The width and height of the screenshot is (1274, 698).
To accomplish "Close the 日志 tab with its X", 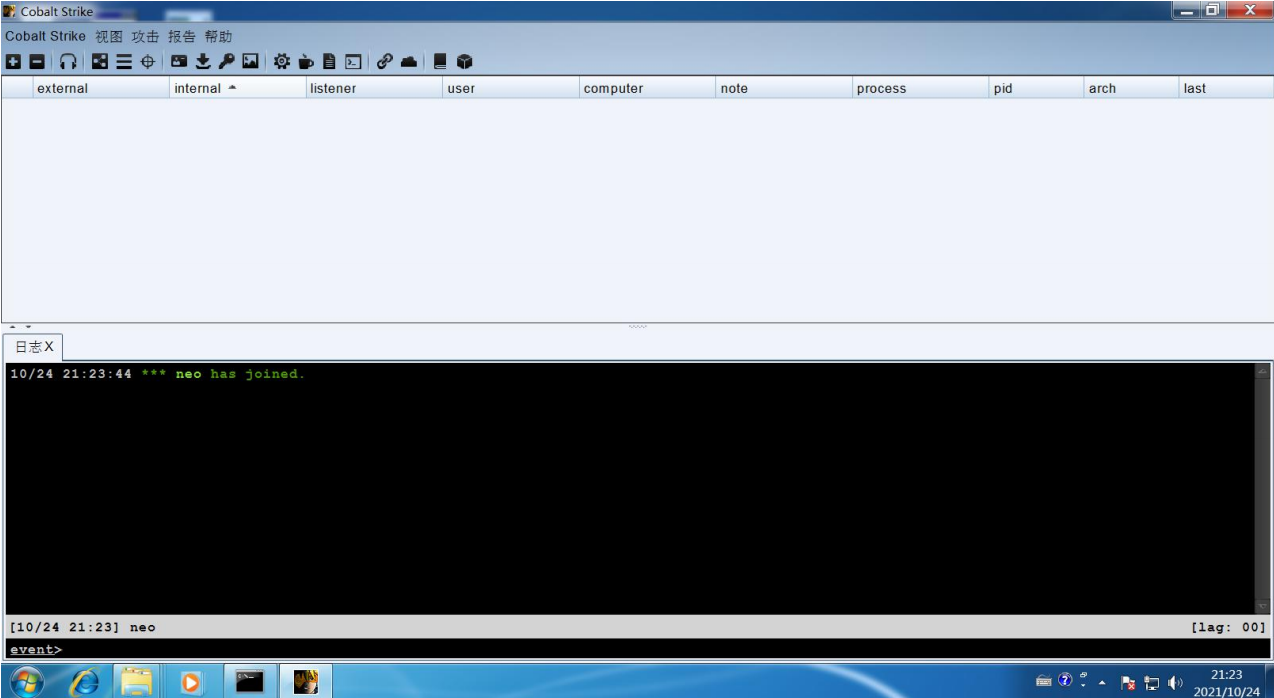I will 49,347.
